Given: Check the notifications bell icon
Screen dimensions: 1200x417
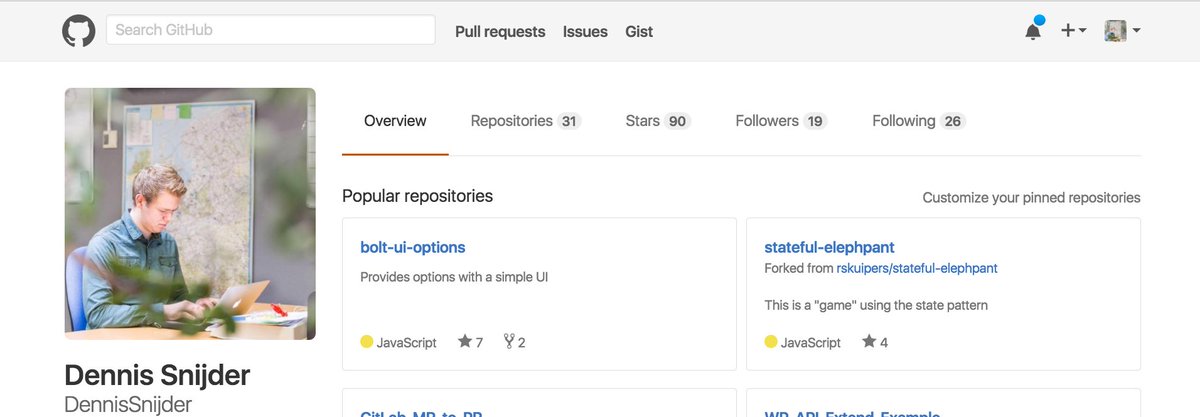Looking at the screenshot, I should click(1033, 29).
